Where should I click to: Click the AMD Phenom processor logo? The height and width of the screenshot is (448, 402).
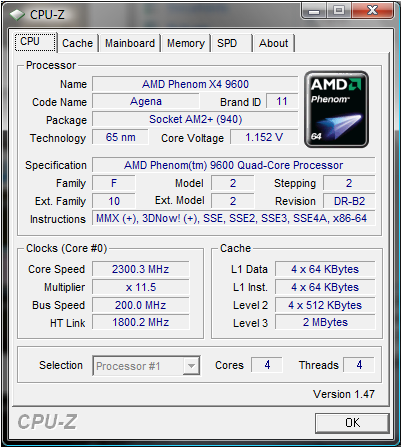336,109
